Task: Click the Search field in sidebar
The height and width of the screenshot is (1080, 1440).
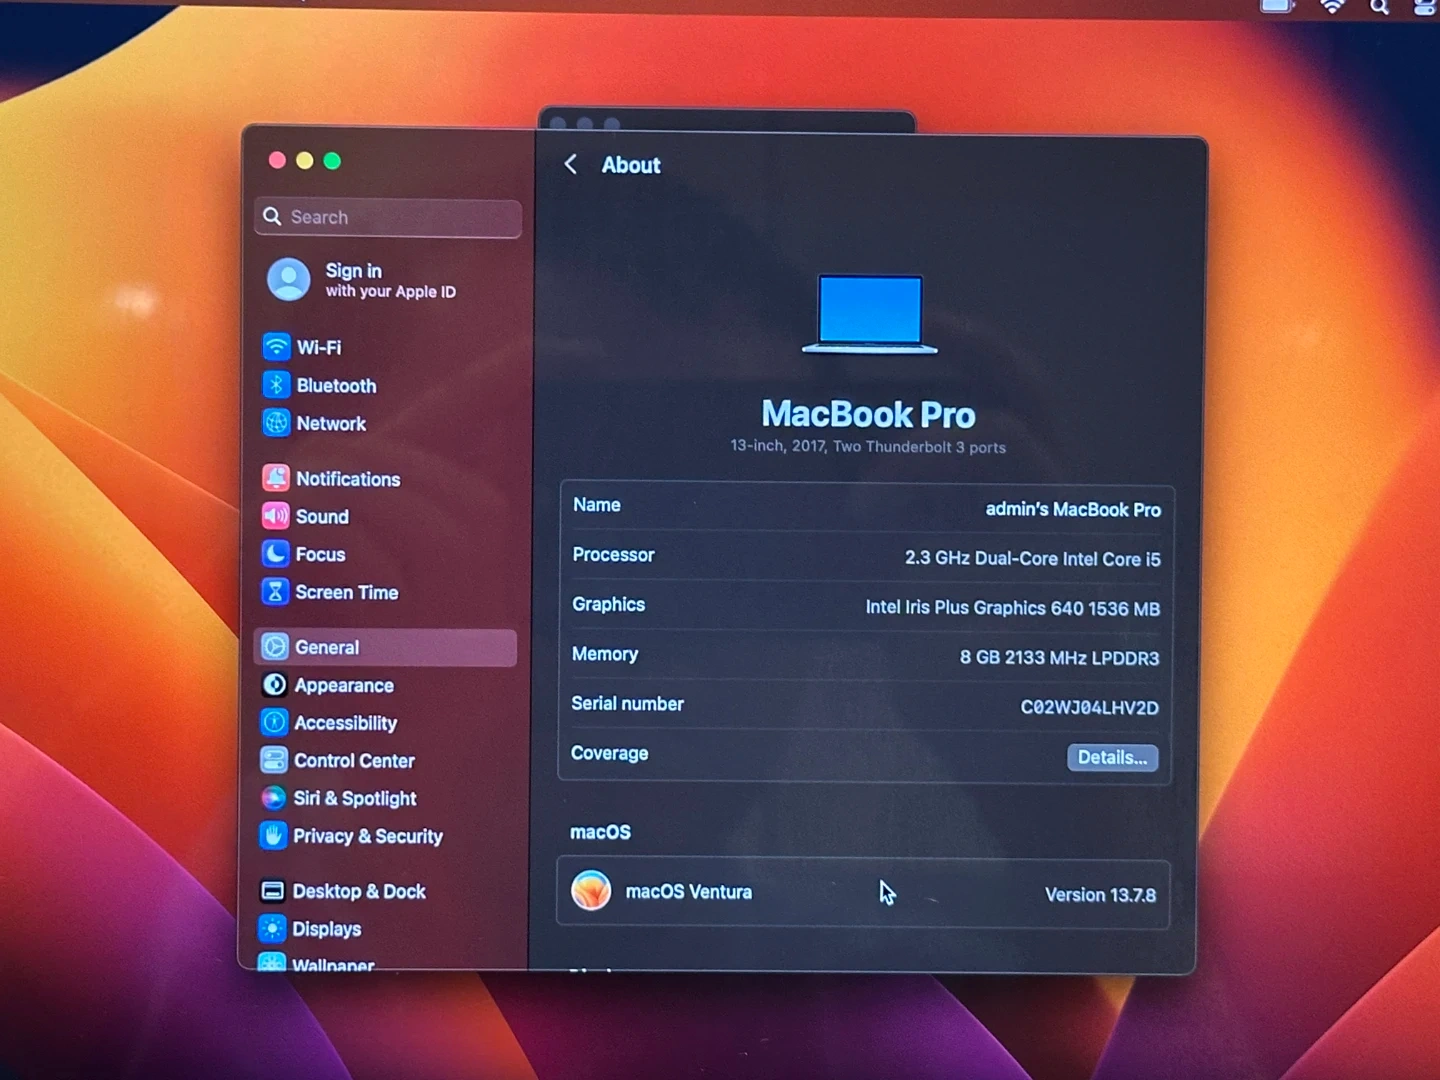Action: pos(388,217)
